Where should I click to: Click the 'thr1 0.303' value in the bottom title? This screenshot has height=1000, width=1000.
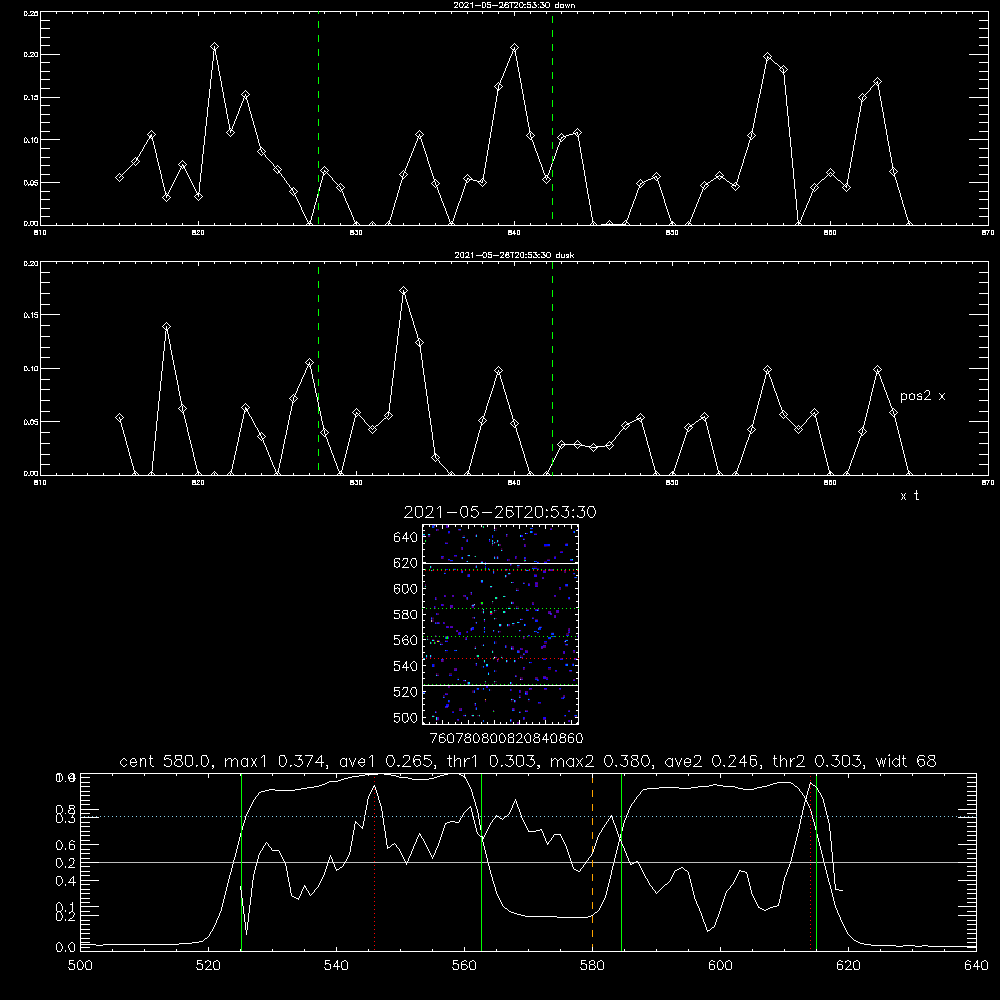pos(492,761)
